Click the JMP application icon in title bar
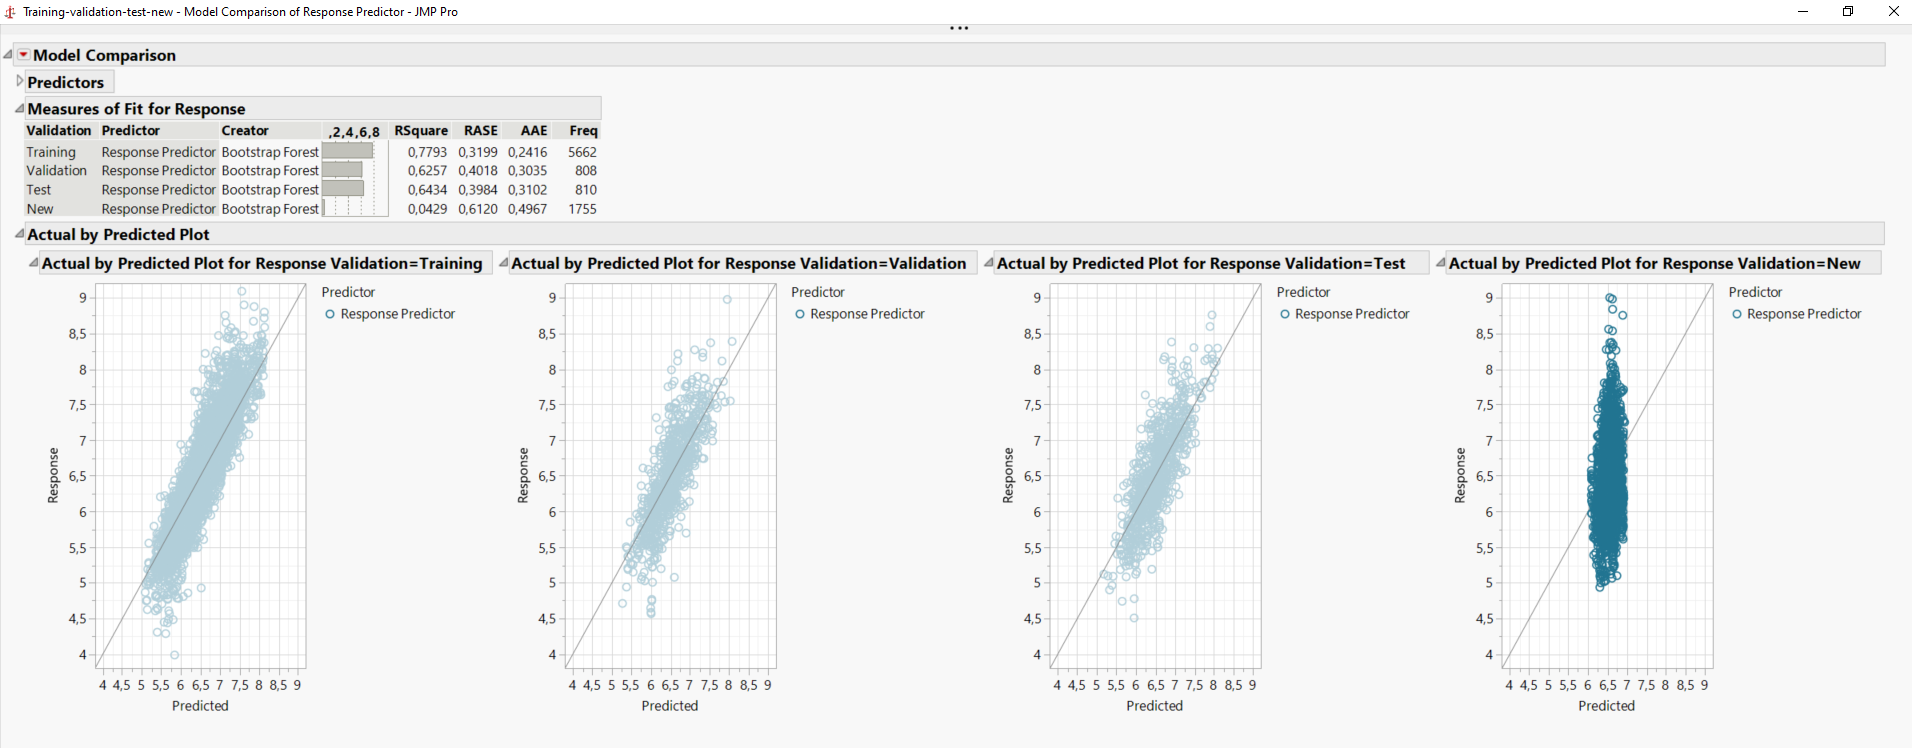Image resolution: width=1912 pixels, height=748 pixels. tap(10, 12)
